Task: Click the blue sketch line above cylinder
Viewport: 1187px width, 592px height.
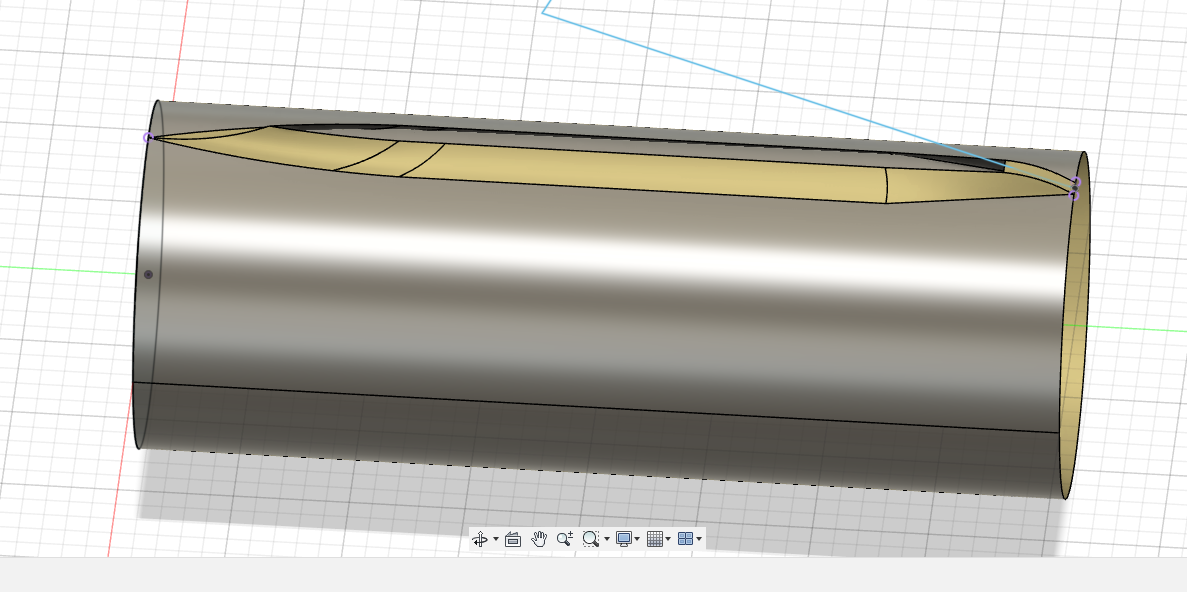Action: [760, 87]
